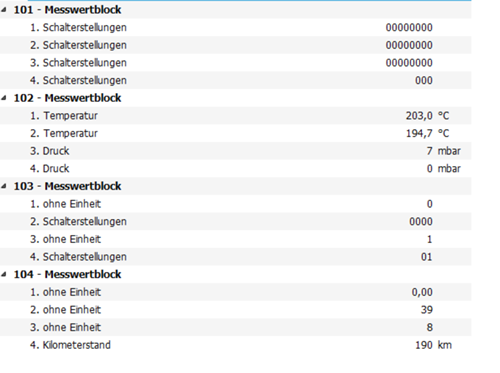Select 1. ohne Einheit in block 103
This screenshot has height=373, width=500.
[x=236, y=204]
